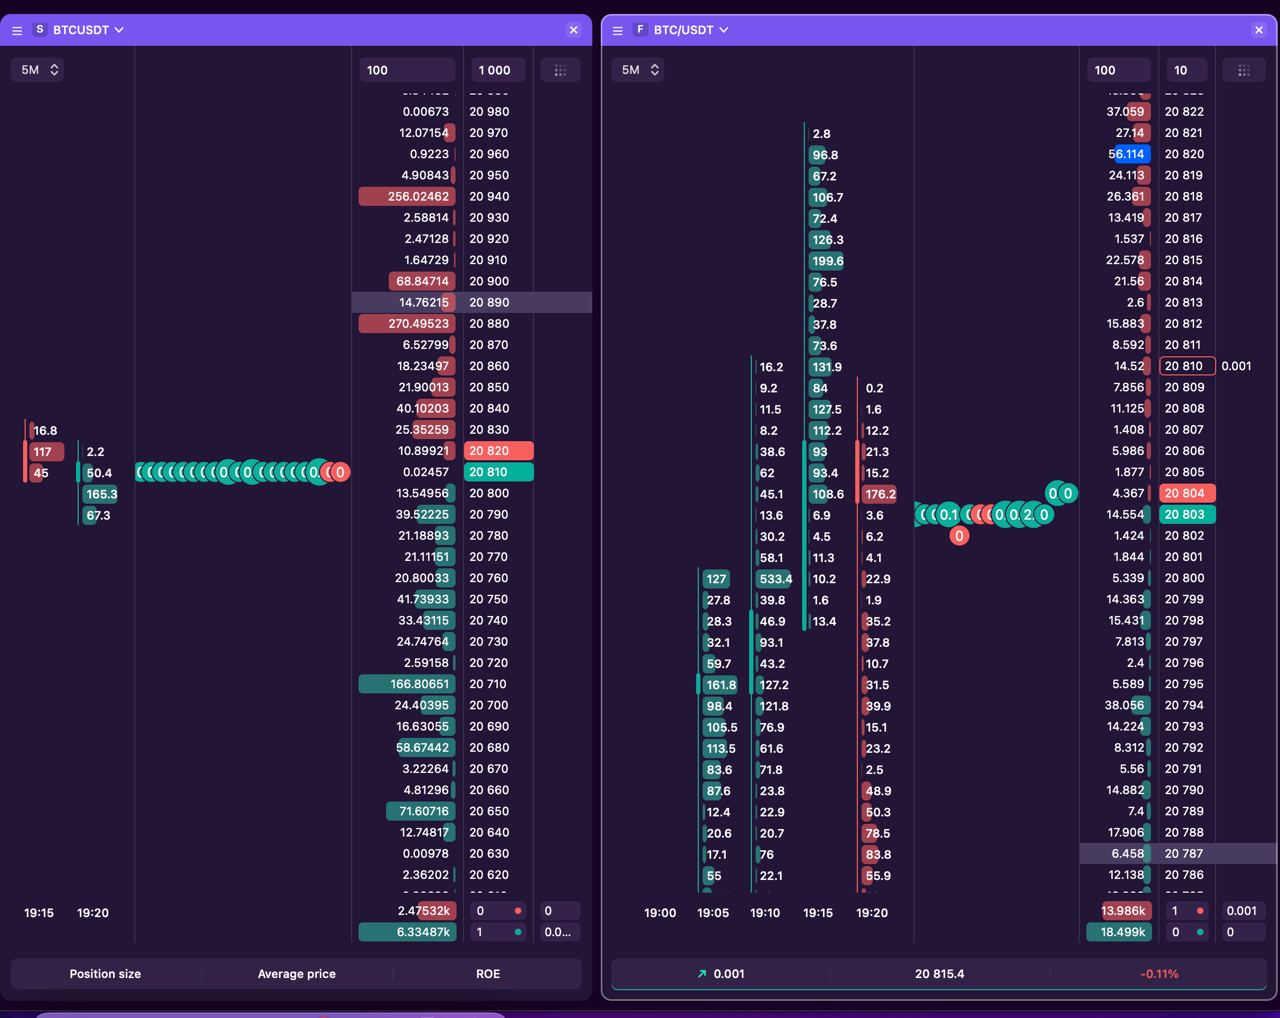This screenshot has width=1280, height=1018.
Task: Click the 20 815.4 average price value
Action: [940, 974]
